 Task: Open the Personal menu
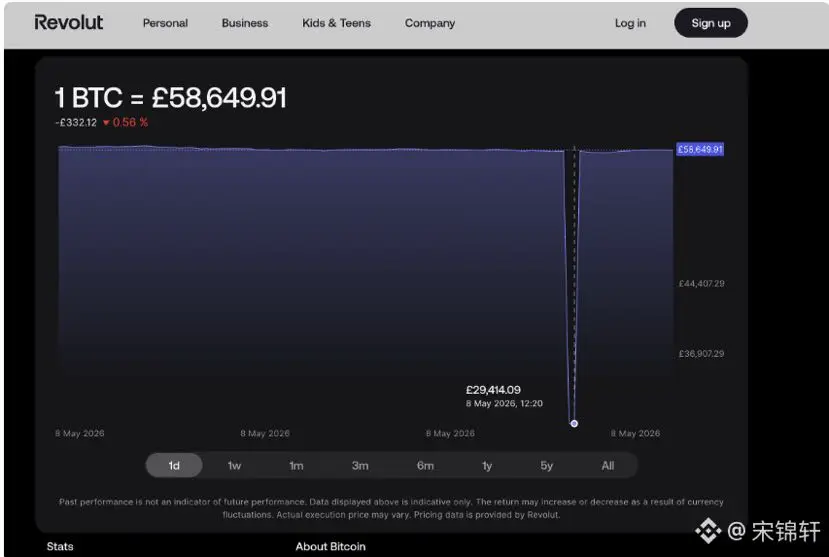(x=165, y=23)
